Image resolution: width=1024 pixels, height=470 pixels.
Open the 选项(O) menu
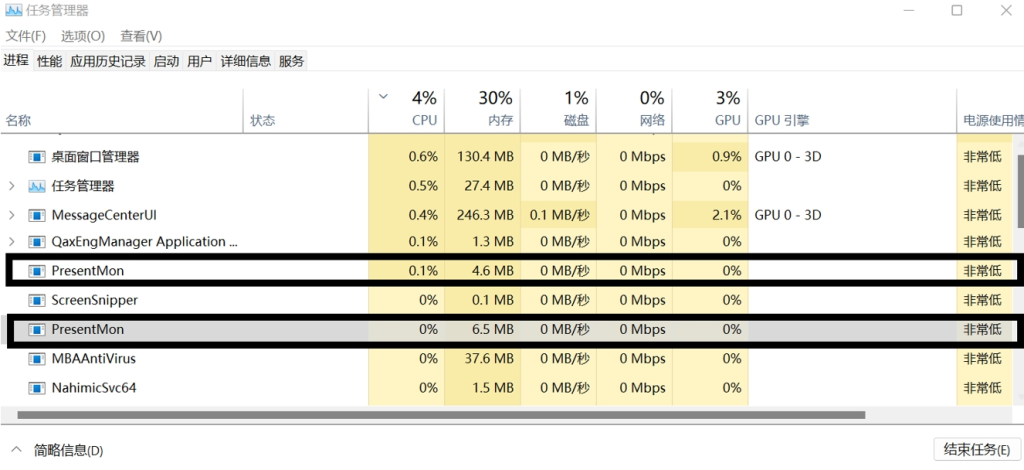coord(83,36)
